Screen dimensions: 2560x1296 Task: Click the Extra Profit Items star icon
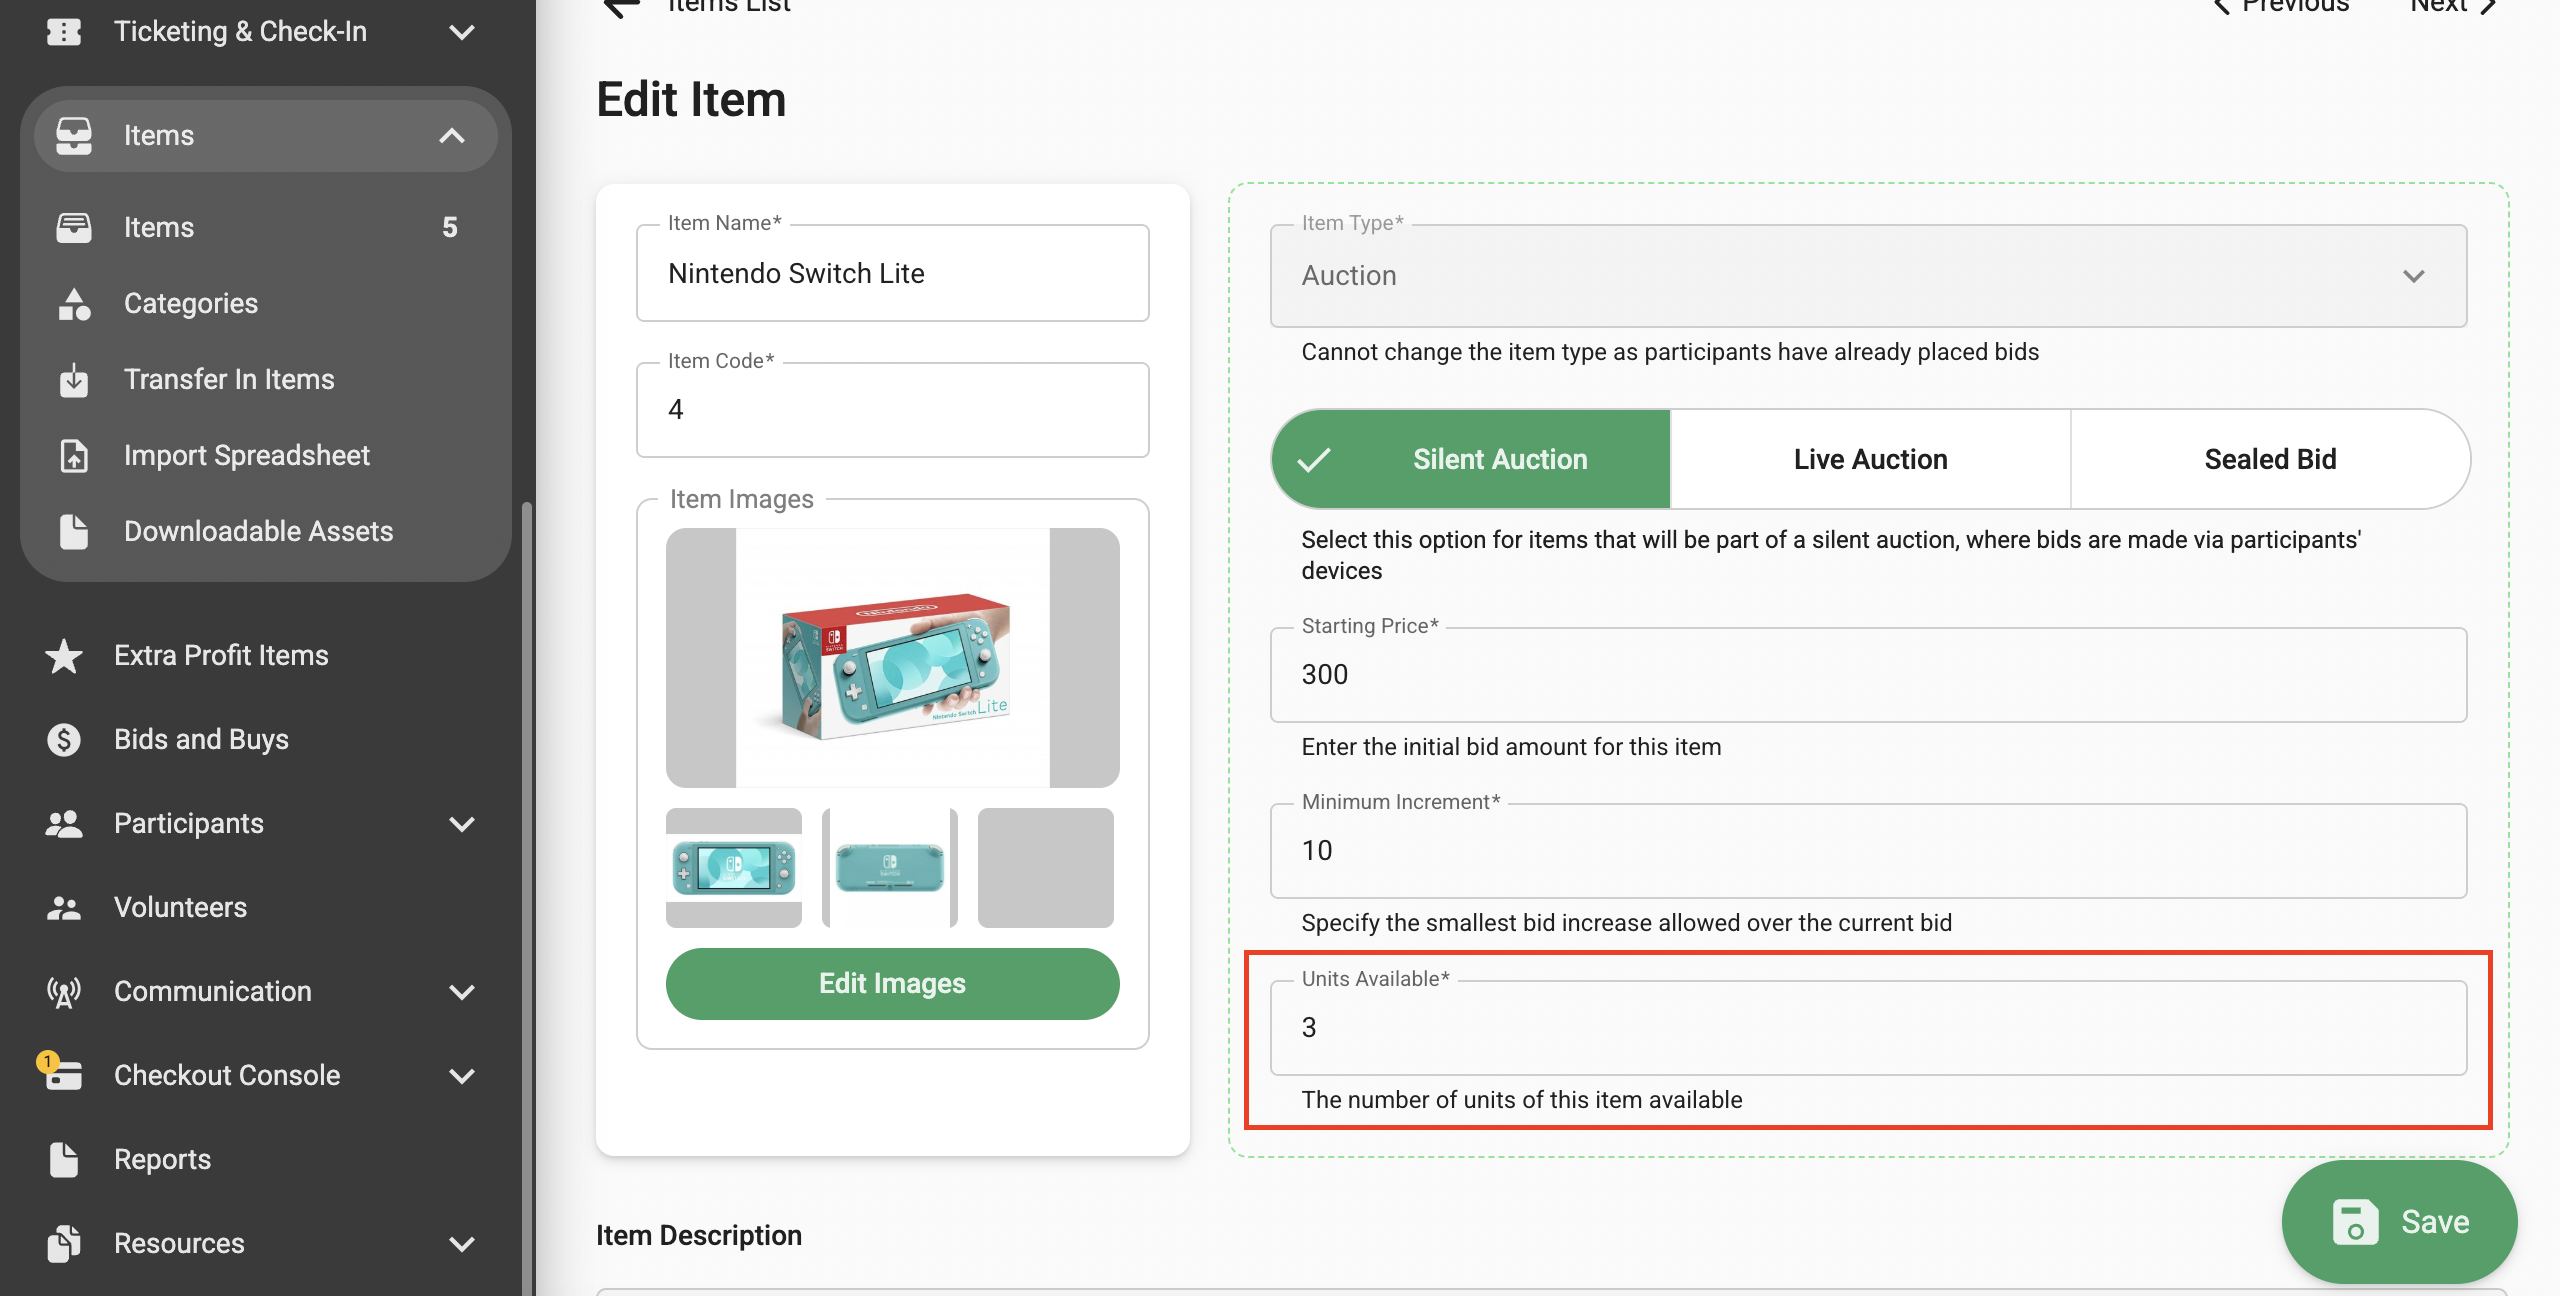tap(64, 656)
